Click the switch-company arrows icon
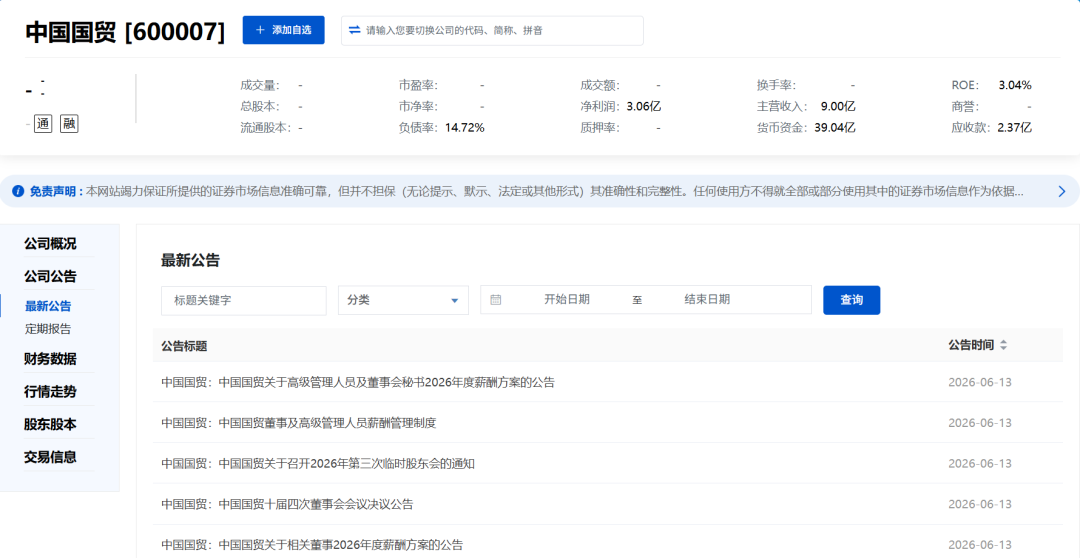The width and height of the screenshot is (1080, 558). [355, 30]
